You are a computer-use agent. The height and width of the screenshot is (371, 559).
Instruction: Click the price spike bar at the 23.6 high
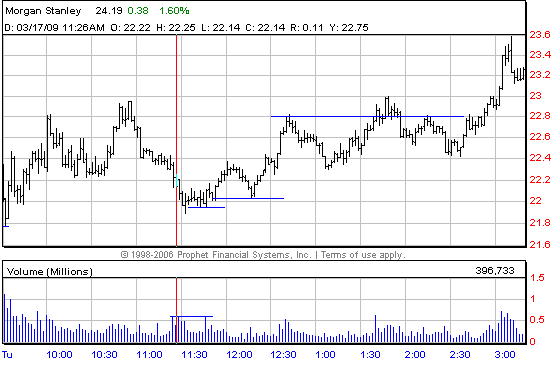coord(512,53)
